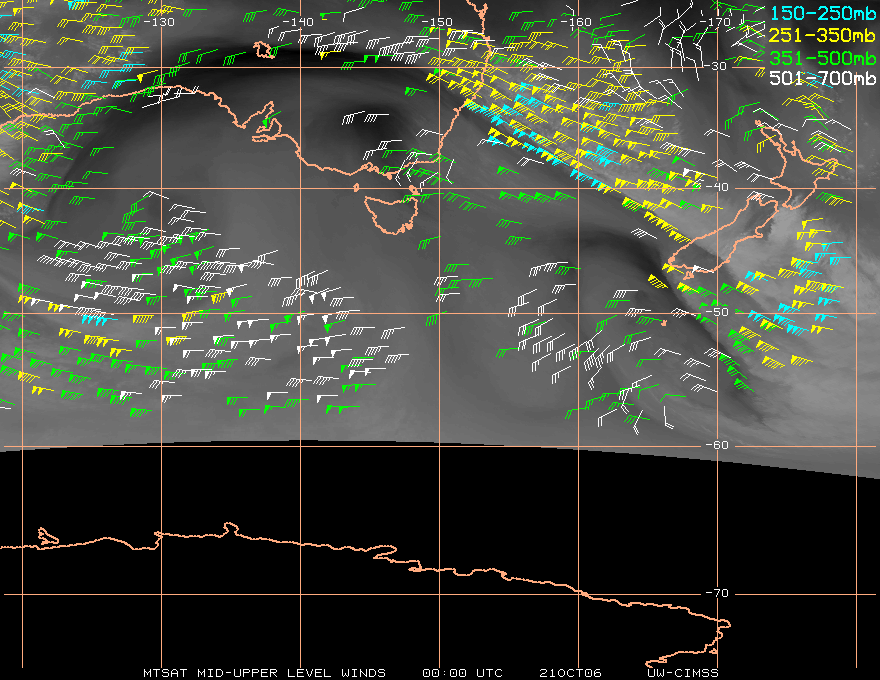The height and width of the screenshot is (680, 880).
Task: Click the -160 longitude label
Action: (576, 22)
